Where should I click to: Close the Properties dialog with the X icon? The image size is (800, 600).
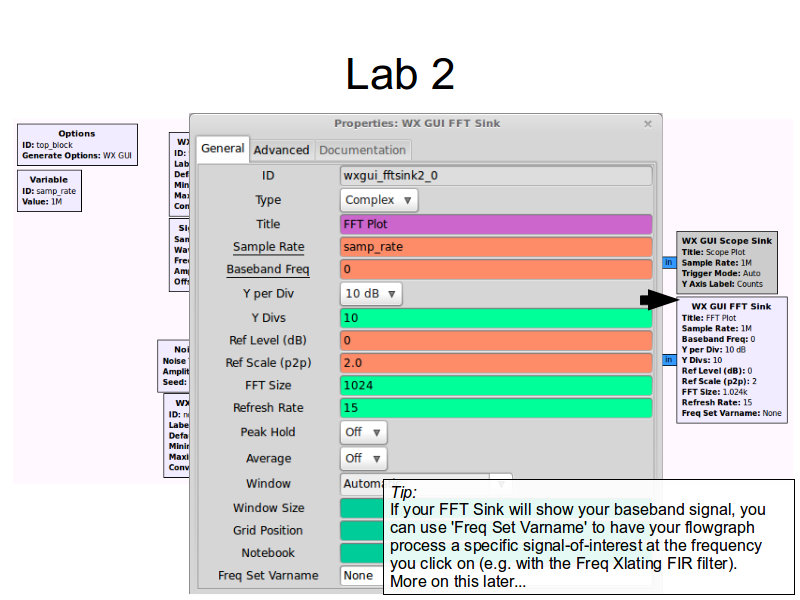[x=648, y=124]
